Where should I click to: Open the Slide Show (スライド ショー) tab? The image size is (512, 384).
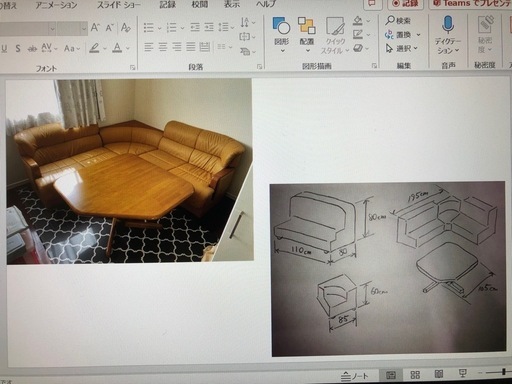(x=119, y=5)
